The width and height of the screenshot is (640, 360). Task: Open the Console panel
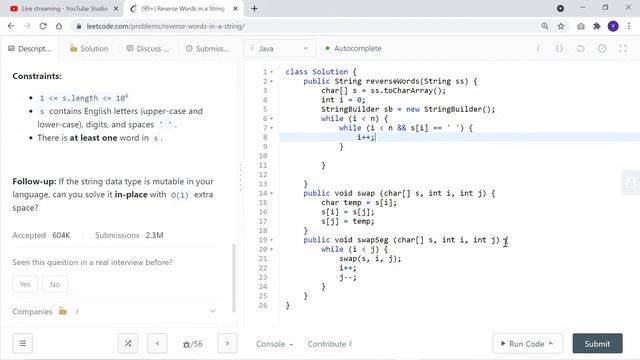pos(274,344)
